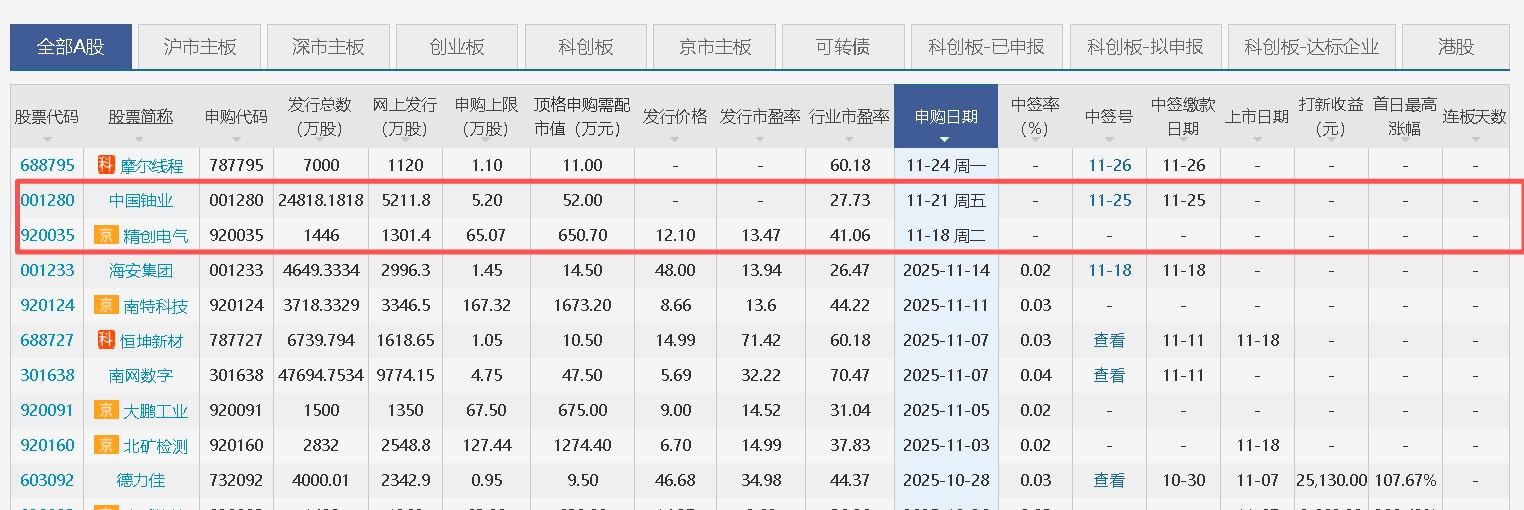Switch to the 创业板 tab

pos(456,47)
